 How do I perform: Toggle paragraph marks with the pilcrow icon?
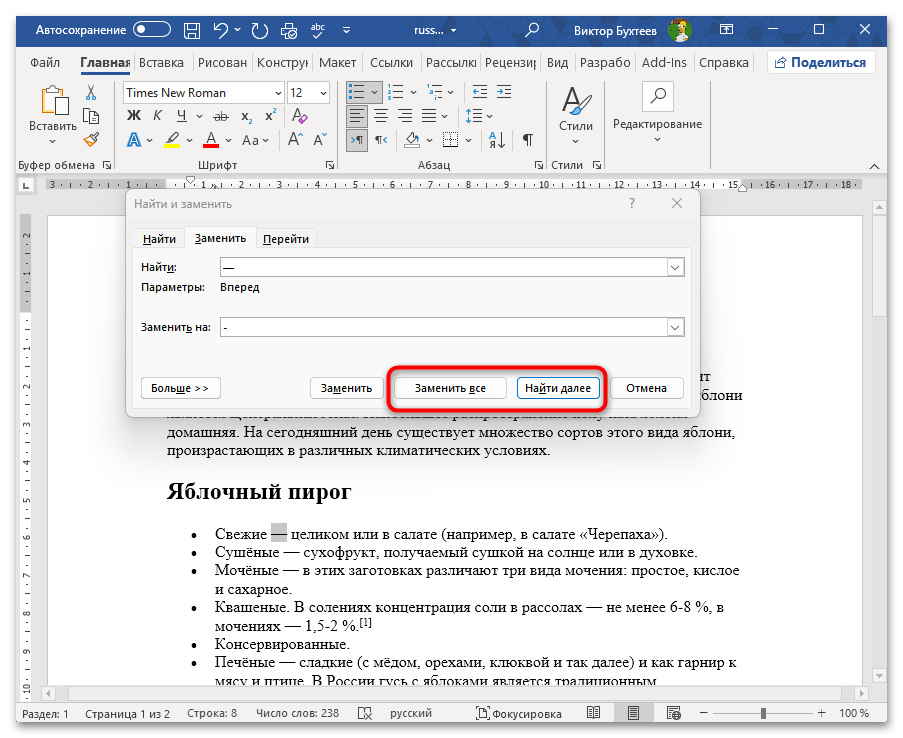click(527, 140)
